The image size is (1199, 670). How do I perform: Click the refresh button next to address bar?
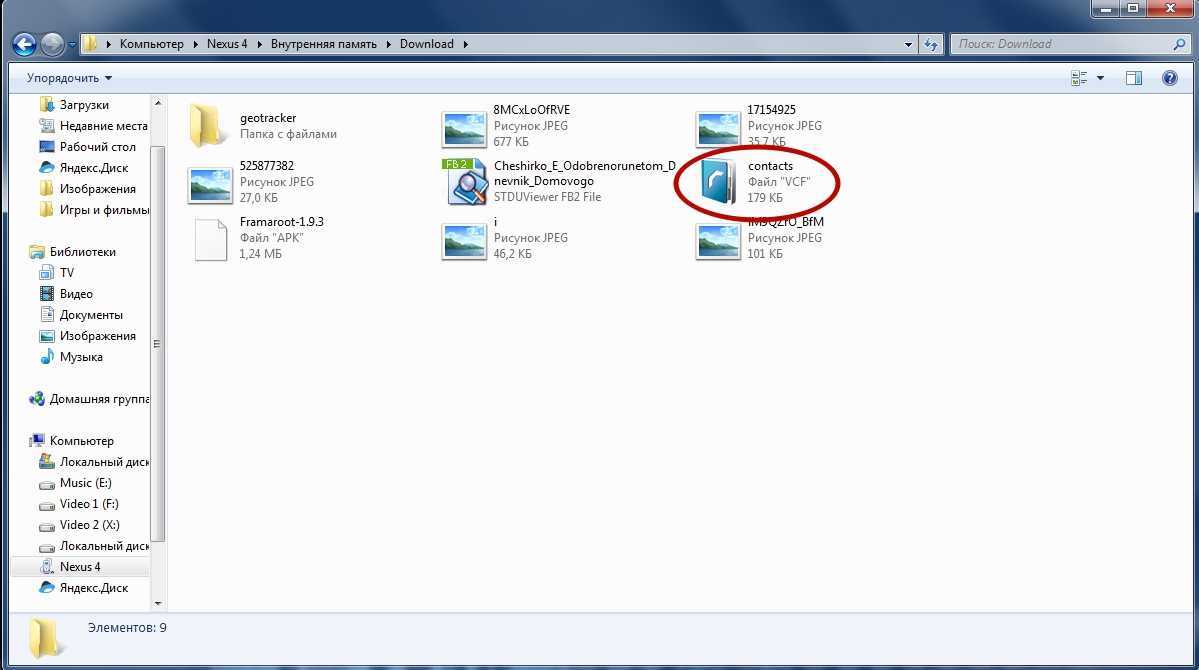coord(932,44)
